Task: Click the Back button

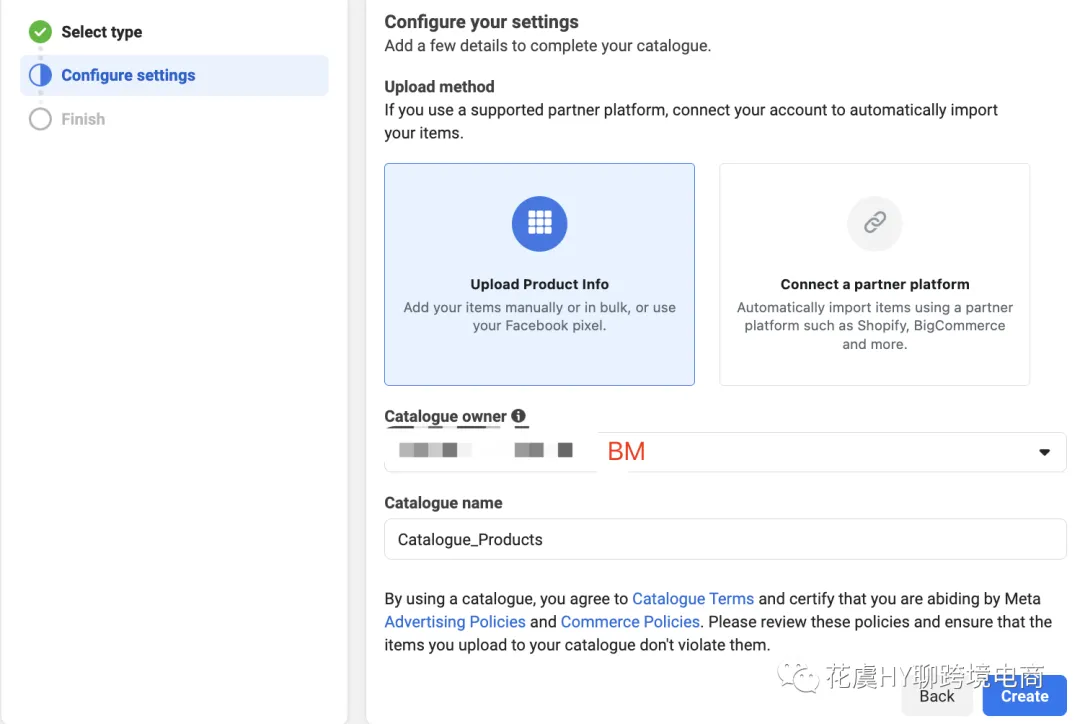Action: [x=937, y=696]
